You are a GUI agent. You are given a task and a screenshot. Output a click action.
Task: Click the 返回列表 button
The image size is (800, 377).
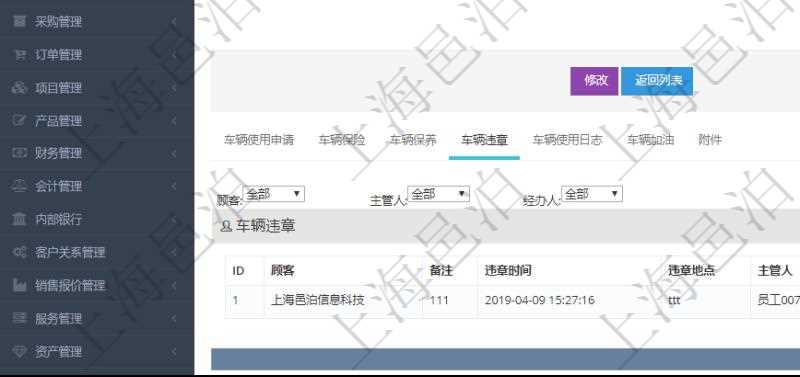(657, 81)
